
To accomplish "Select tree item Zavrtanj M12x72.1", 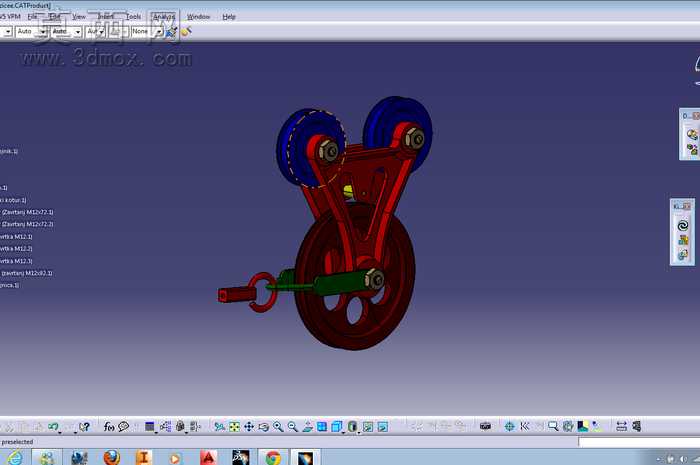I will 27,212.
